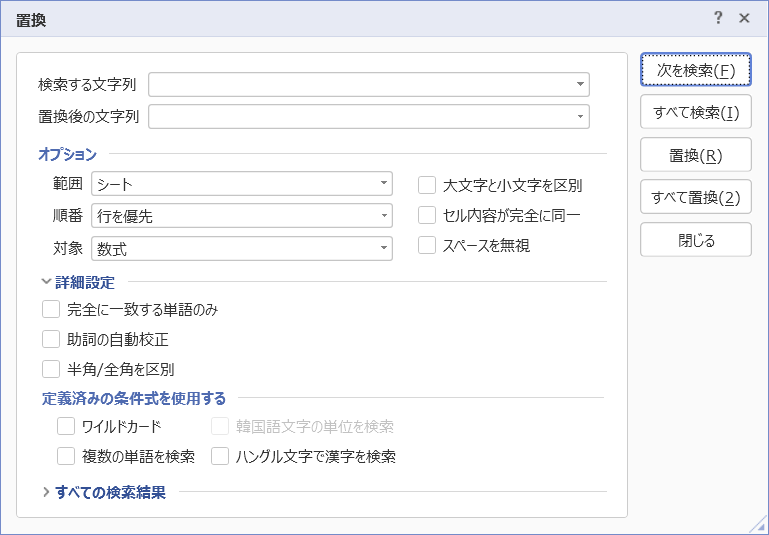Click the 閉じる button

[x=695, y=240]
